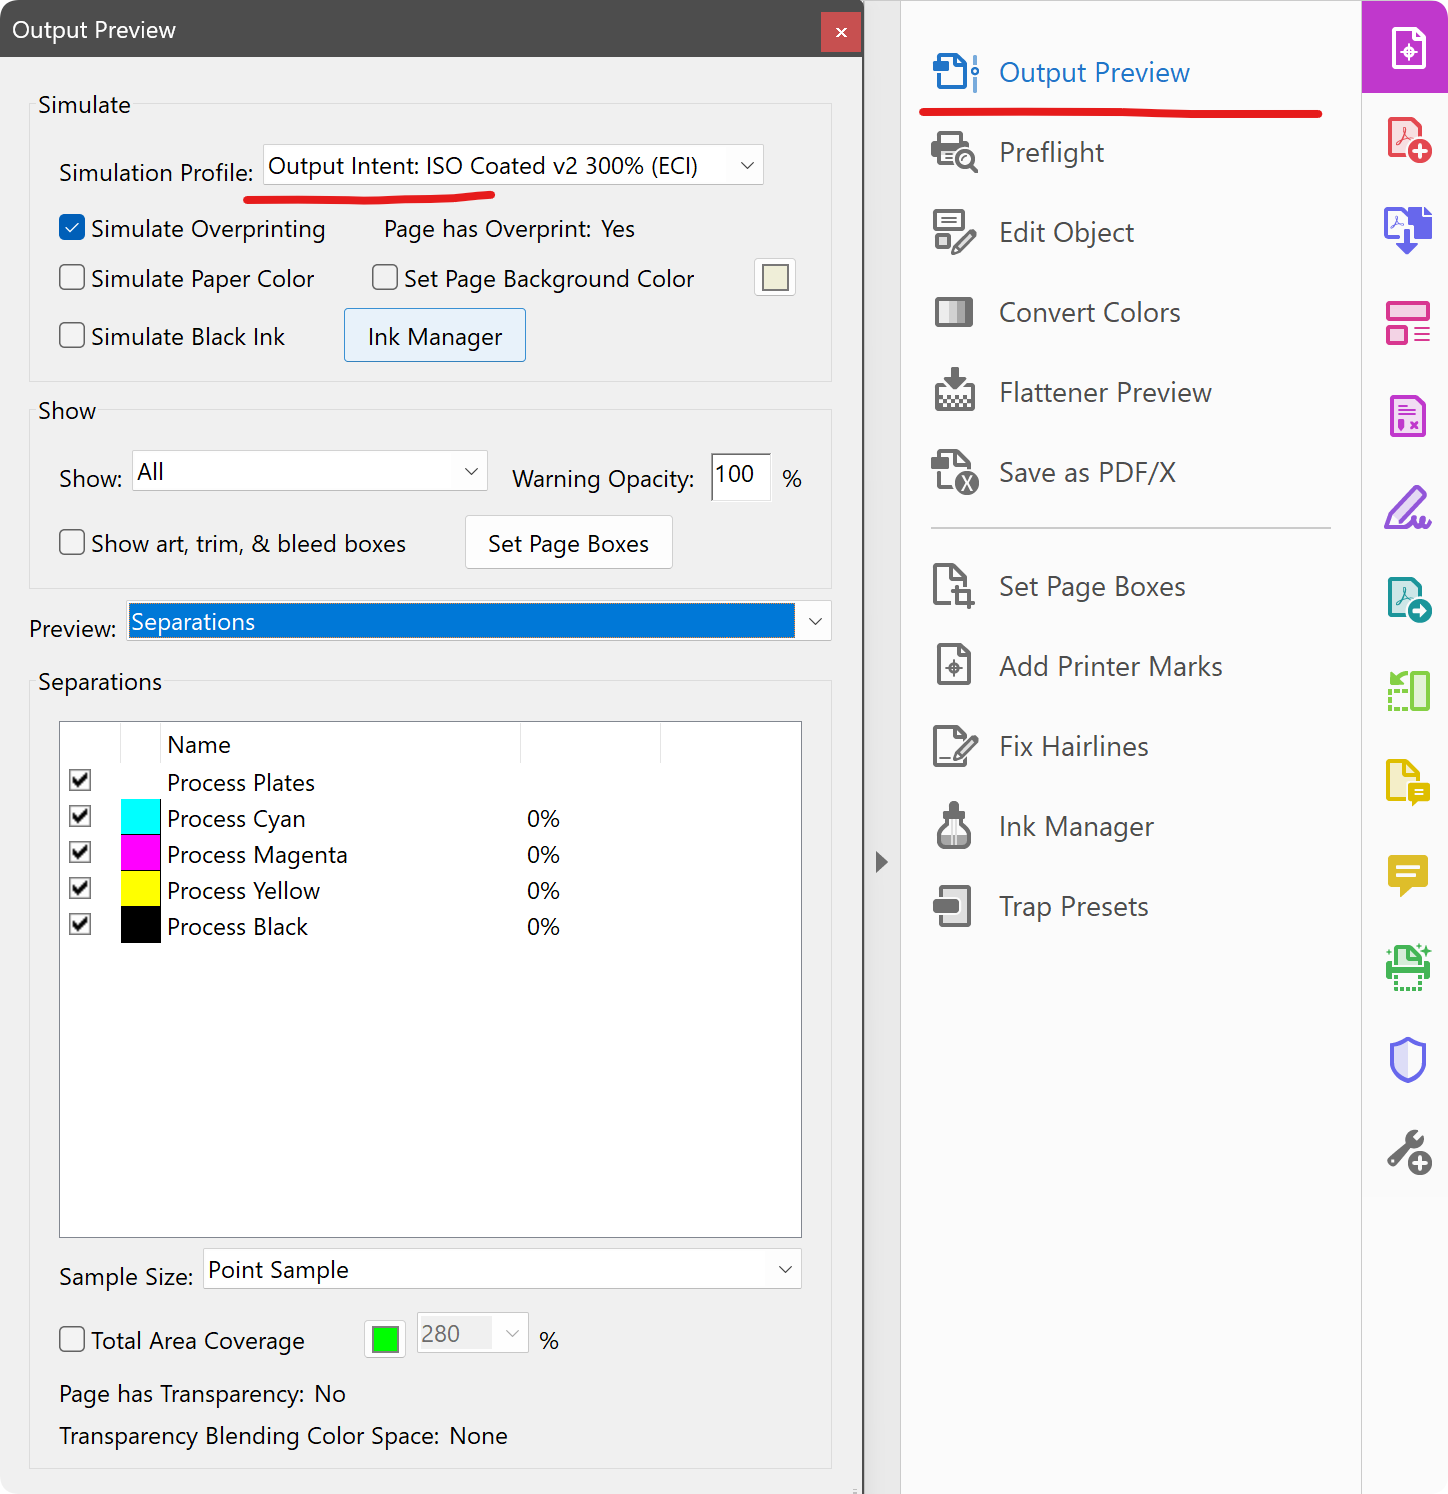
Task: Select the Convert Colors icon
Action: (x=953, y=313)
